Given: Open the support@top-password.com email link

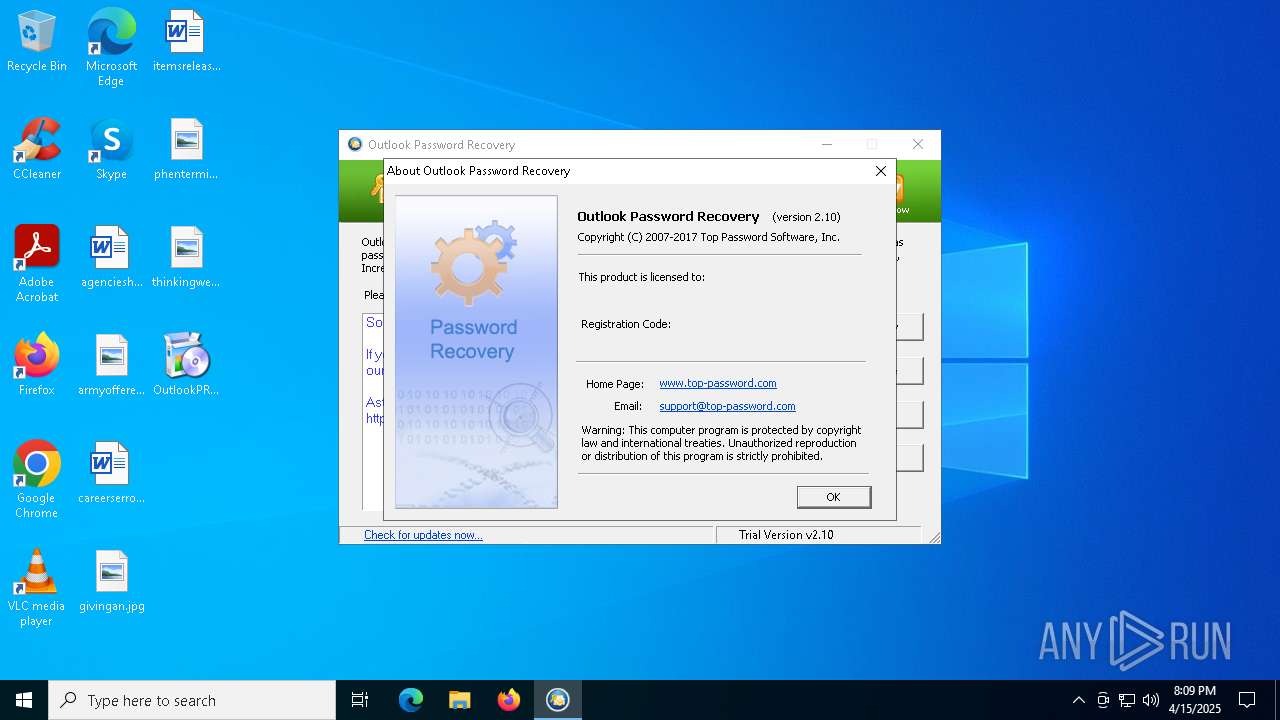Looking at the screenshot, I should pos(727,406).
